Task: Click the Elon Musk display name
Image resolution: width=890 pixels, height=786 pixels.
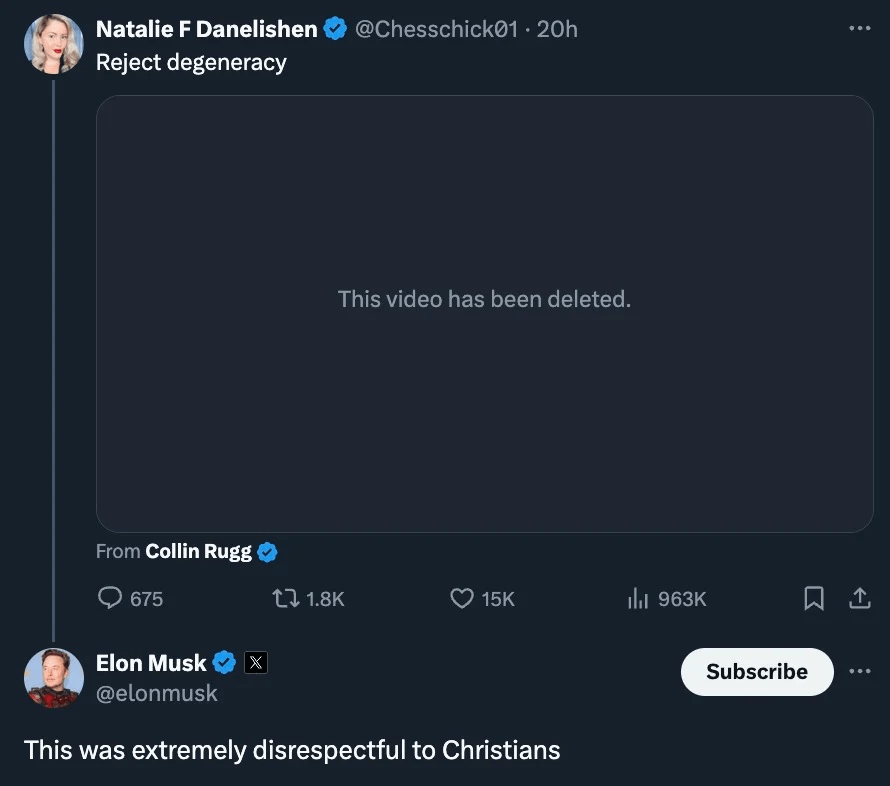Action: coord(150,663)
